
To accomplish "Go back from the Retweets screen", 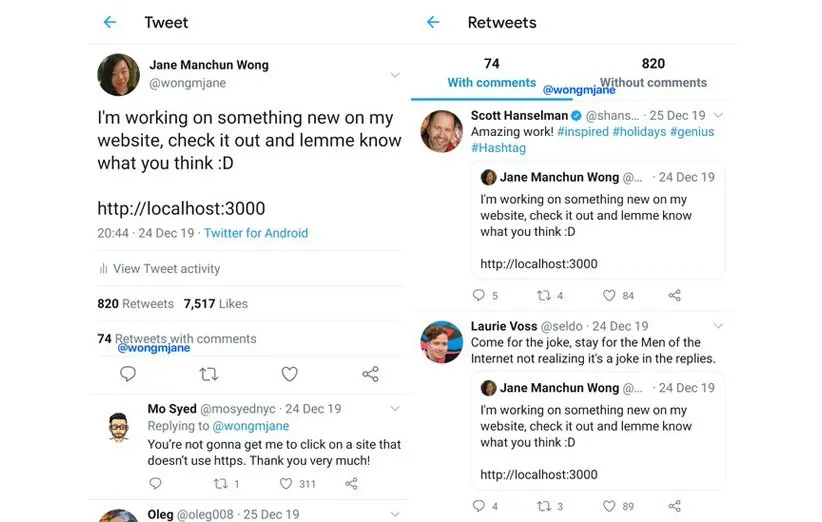I will tap(433, 22).
